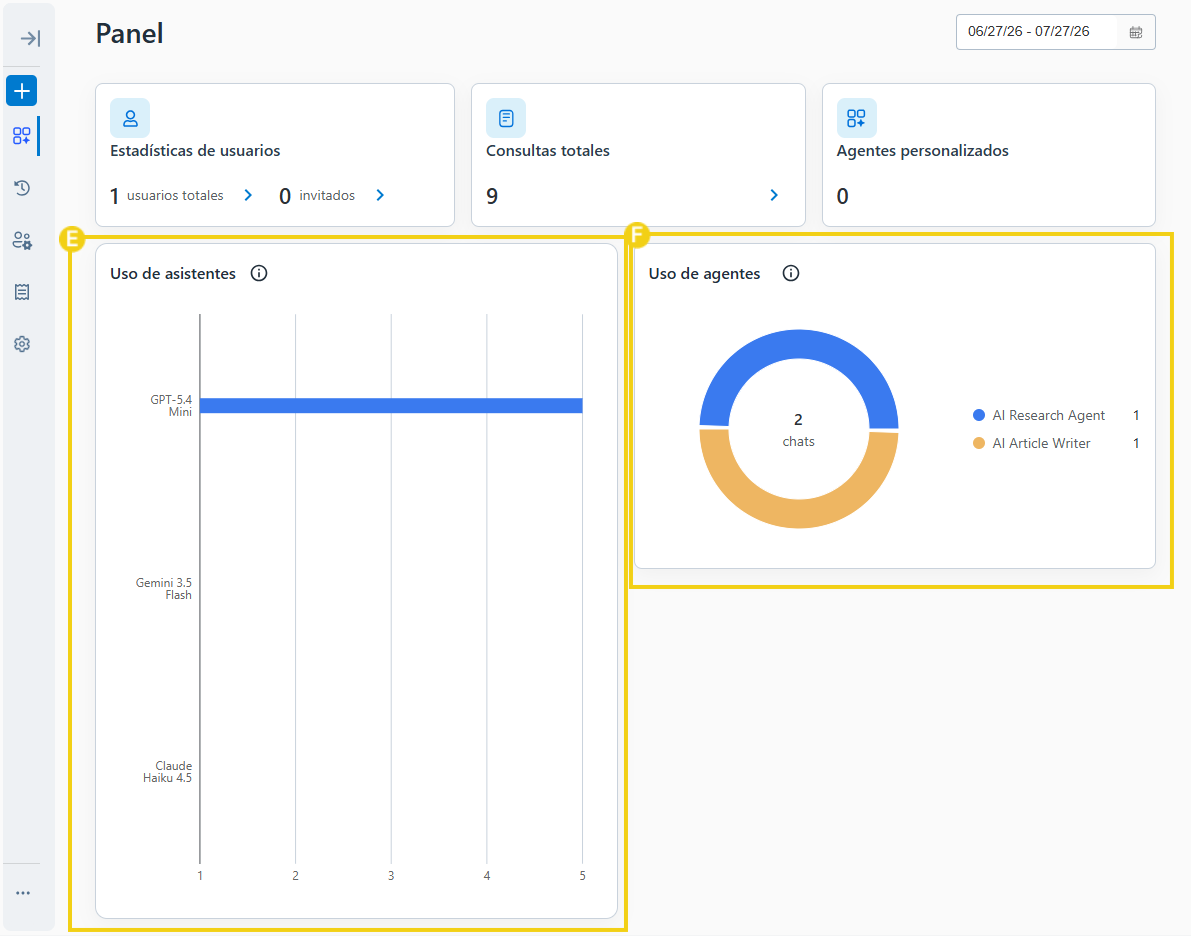Open usuarios totales details chevron
The image size is (1191, 936).
(248, 195)
